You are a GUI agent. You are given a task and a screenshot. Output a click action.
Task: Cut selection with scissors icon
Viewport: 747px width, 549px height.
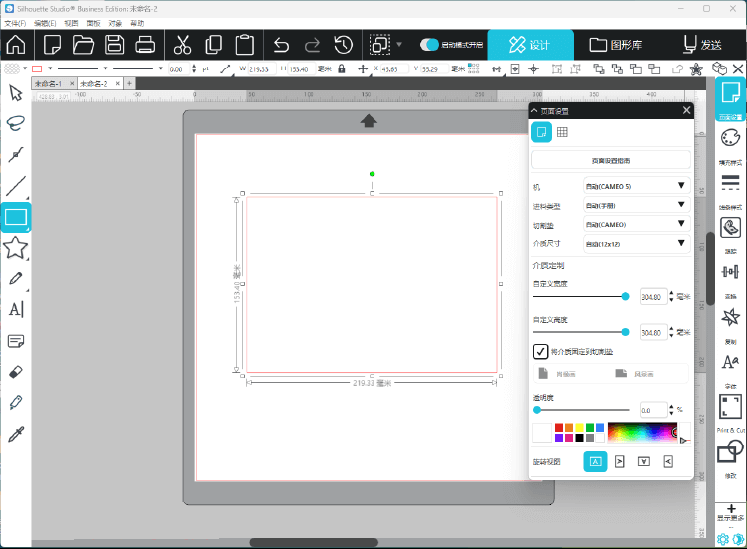point(182,45)
